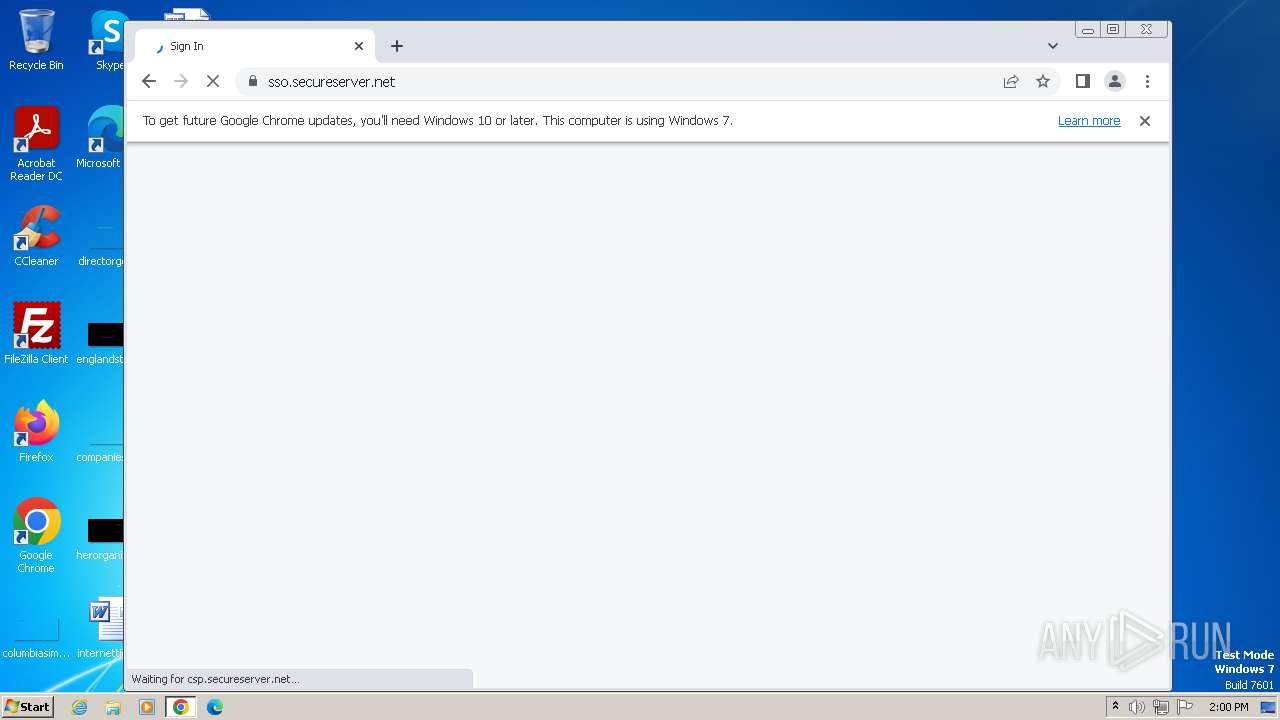Minimize the Chrome window
The image size is (1280, 720).
1087,30
